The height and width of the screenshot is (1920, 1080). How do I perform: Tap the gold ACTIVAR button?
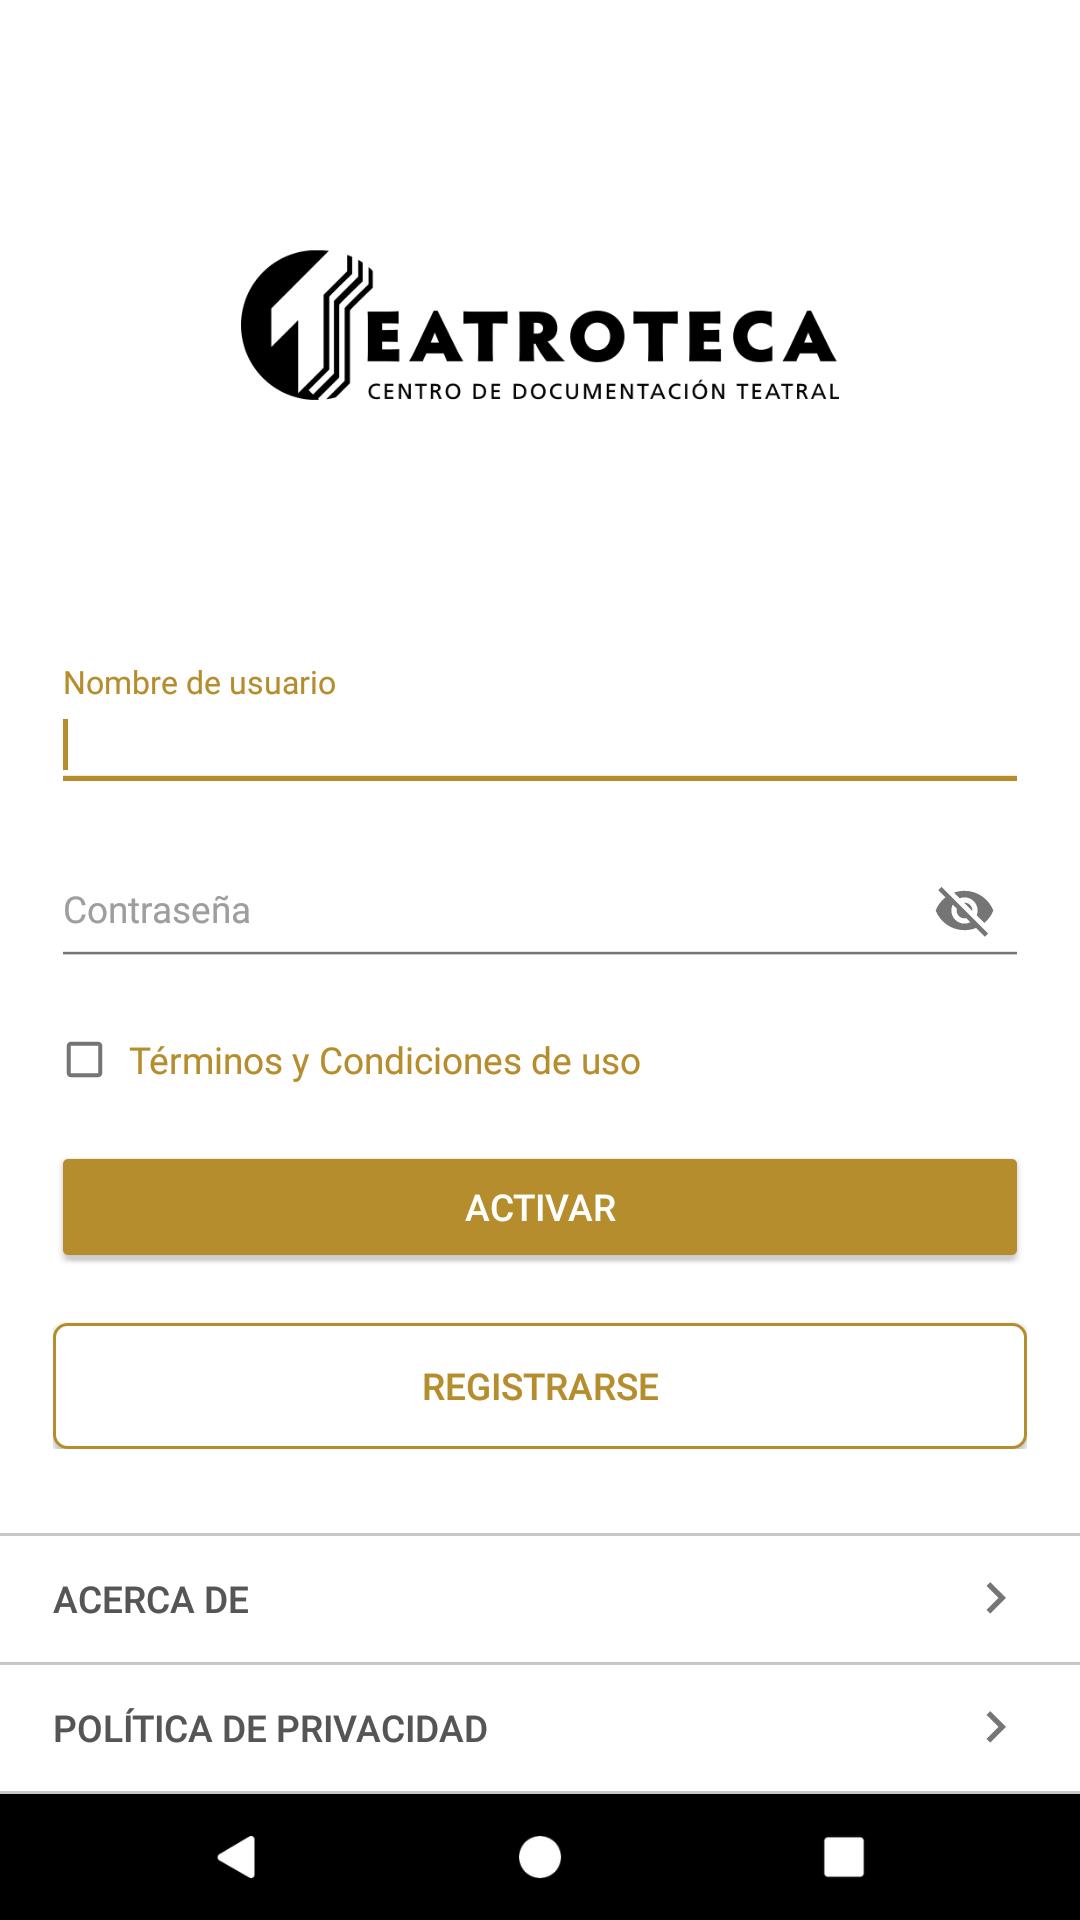[540, 1207]
